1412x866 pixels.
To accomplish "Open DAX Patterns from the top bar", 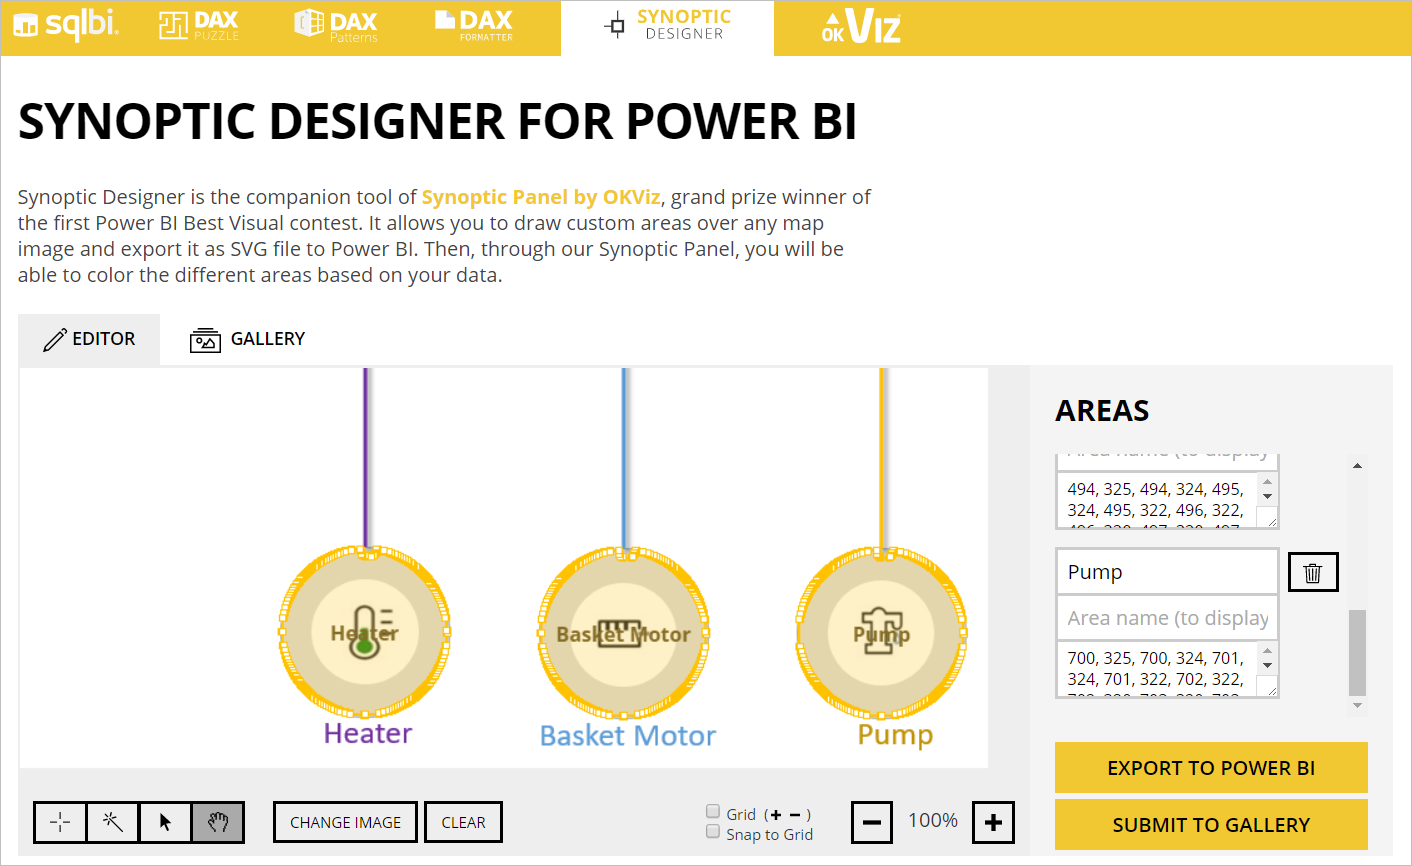I will (335, 27).
